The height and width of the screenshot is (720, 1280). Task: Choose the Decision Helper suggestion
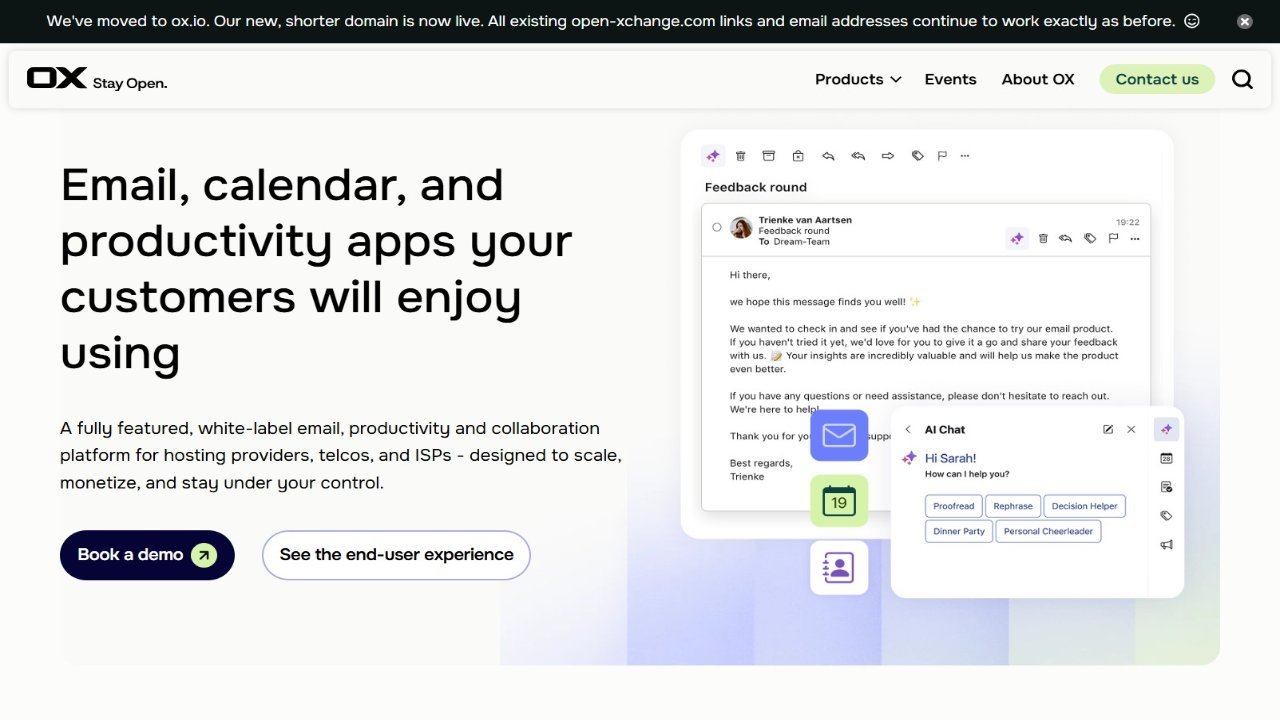[1085, 506]
